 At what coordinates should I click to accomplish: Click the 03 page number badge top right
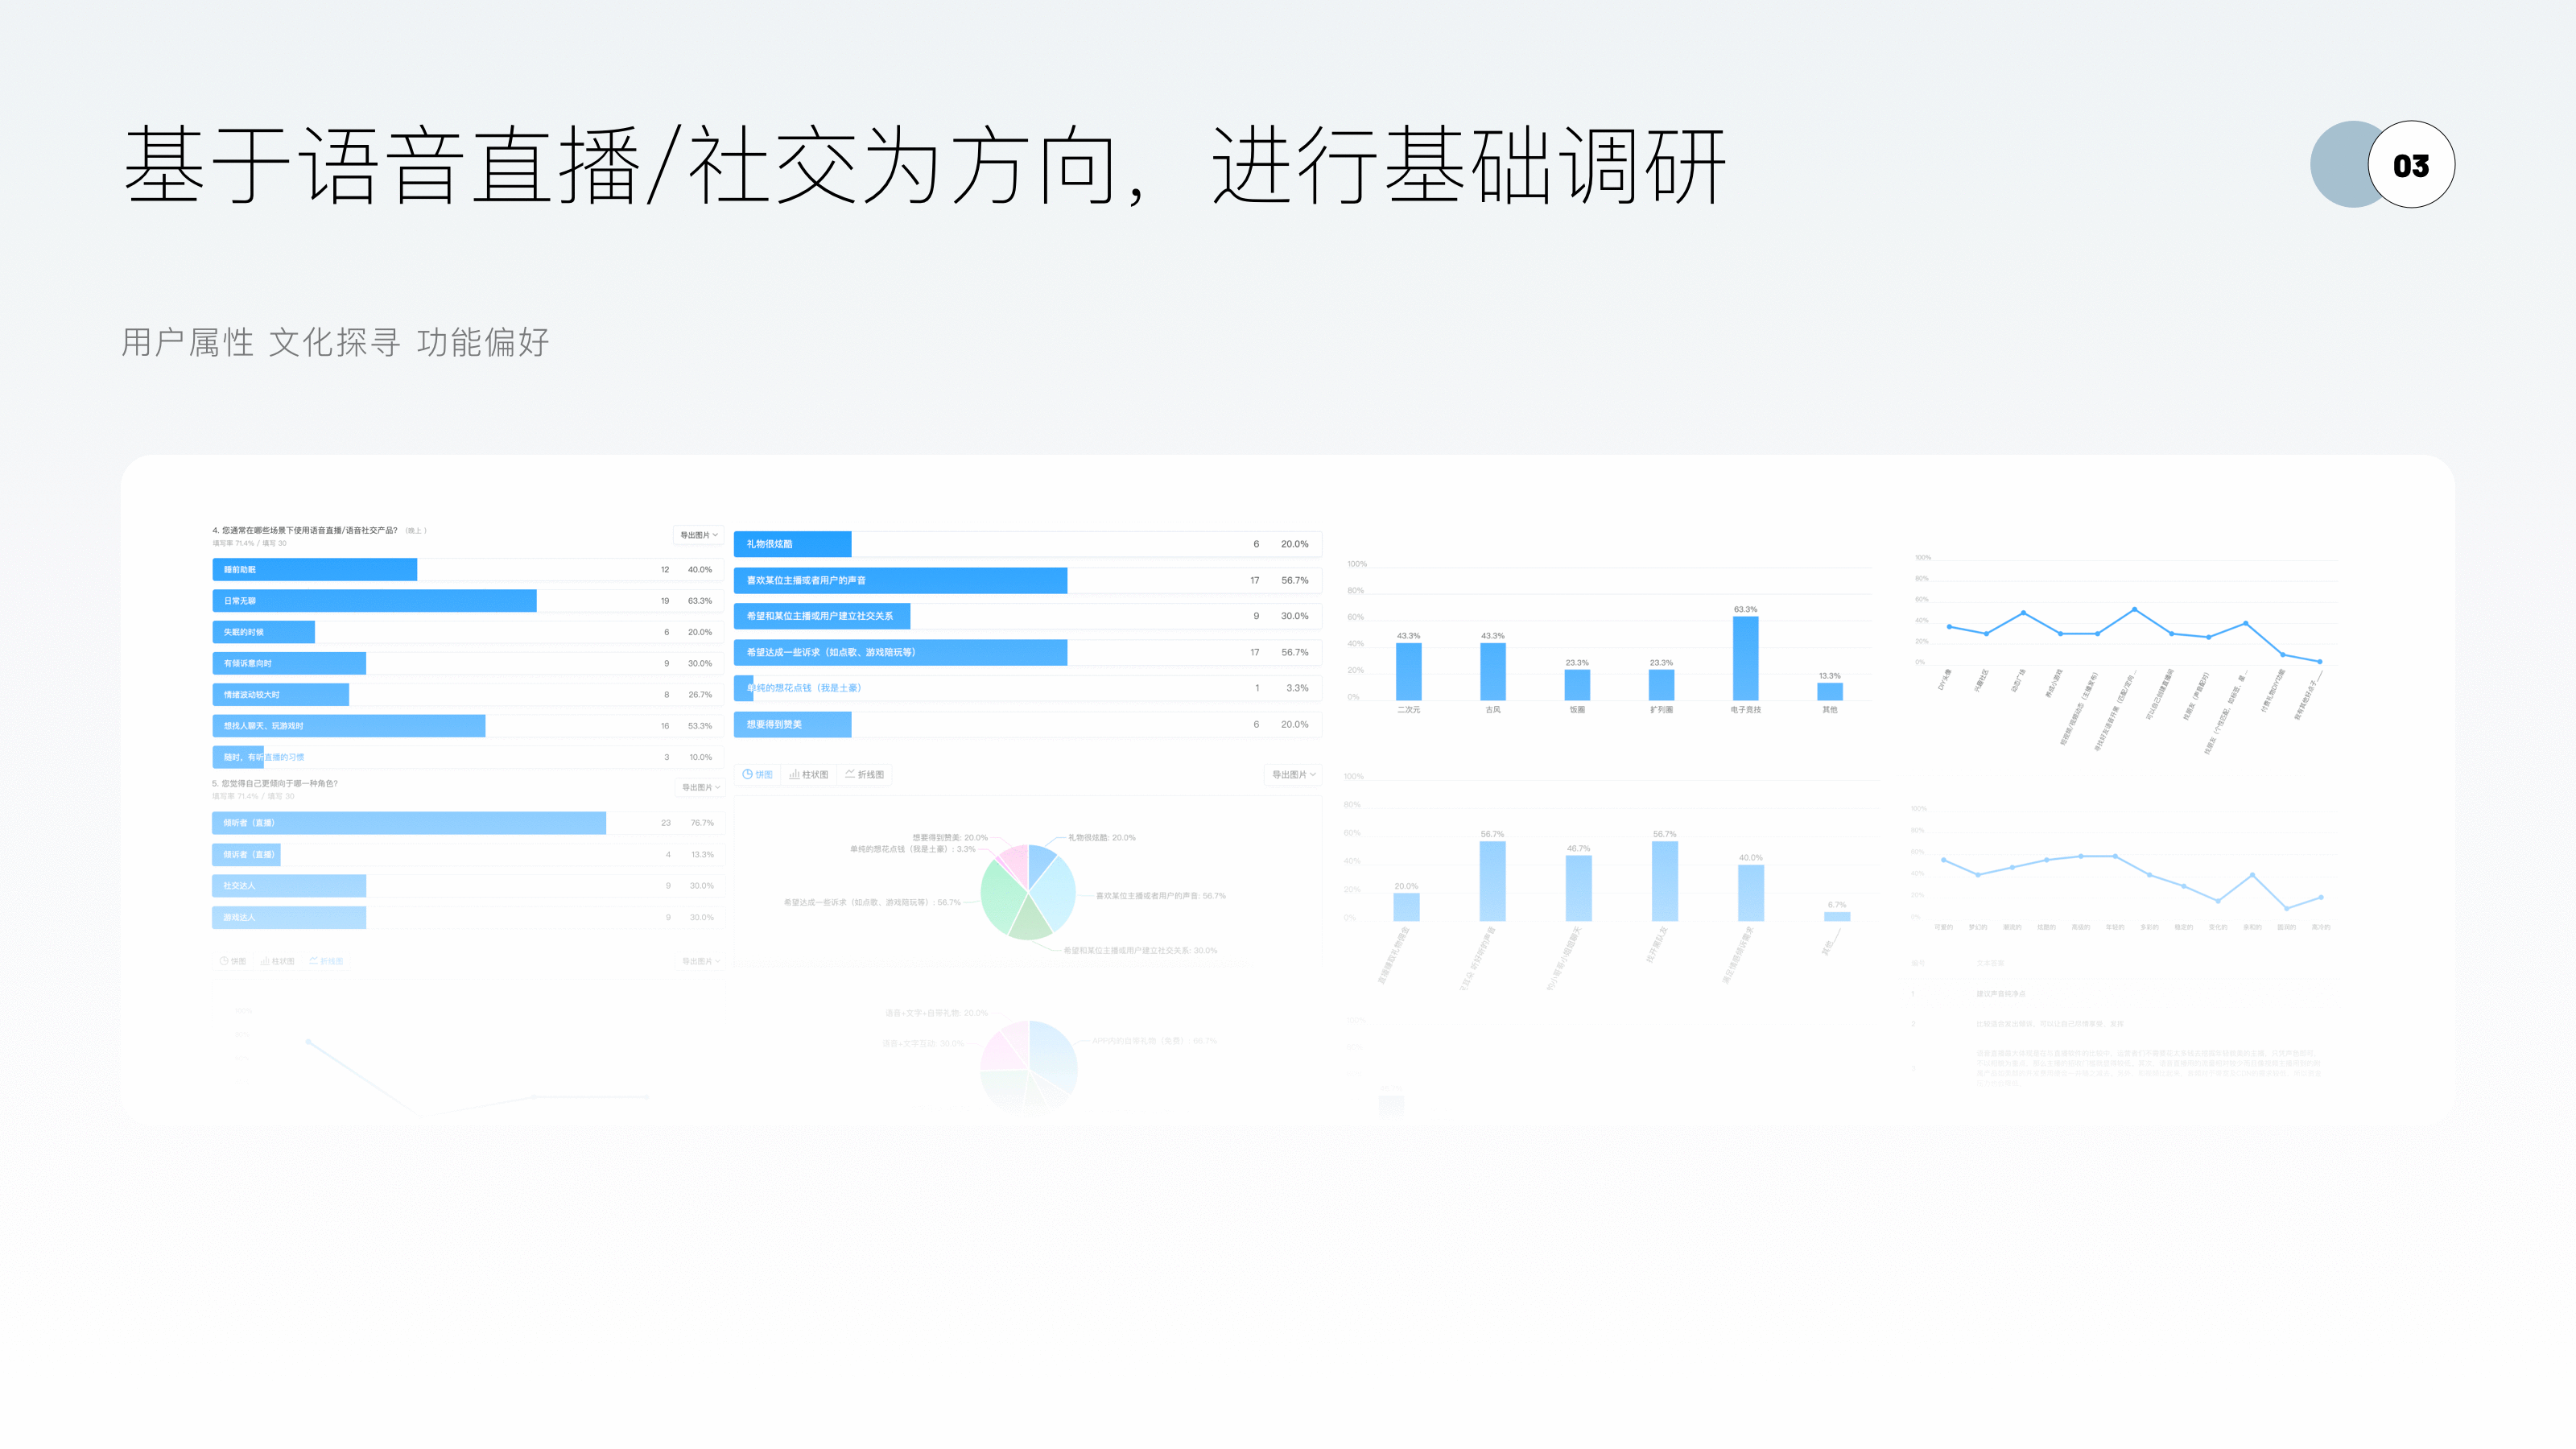point(2410,167)
